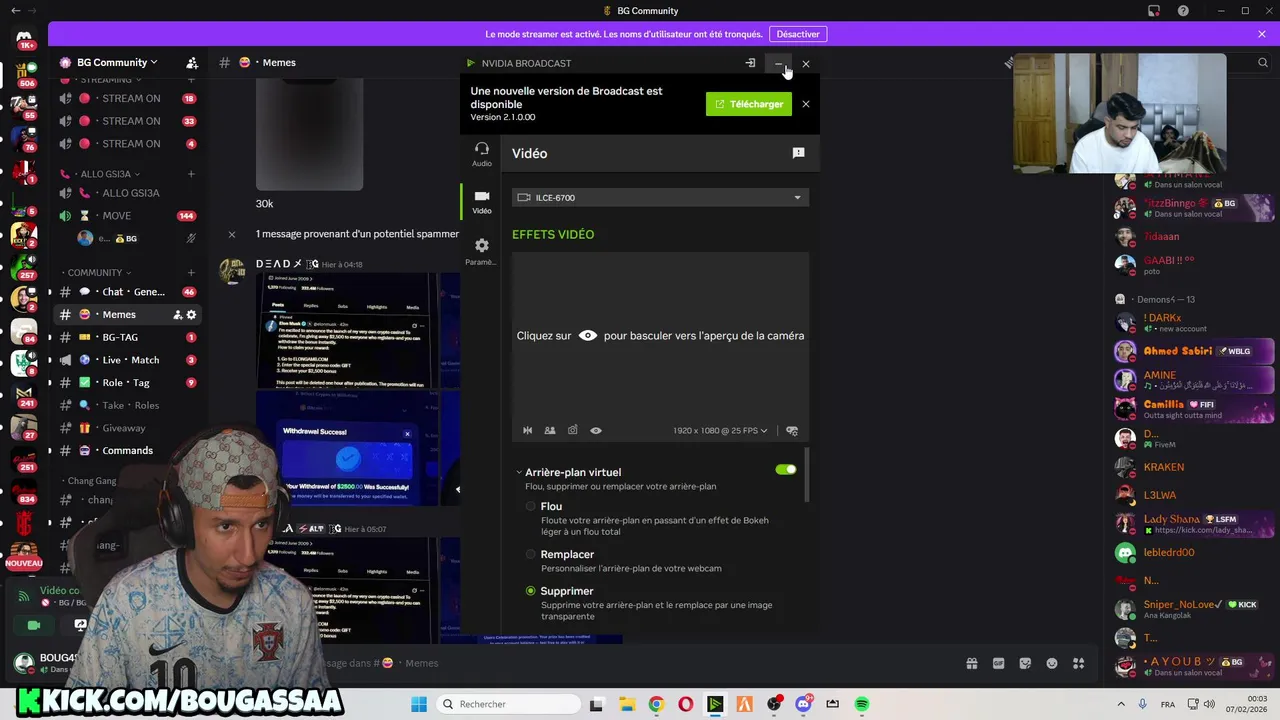Click the mirror flip icon under preview
Viewport: 1280px width, 720px height.
528,430
